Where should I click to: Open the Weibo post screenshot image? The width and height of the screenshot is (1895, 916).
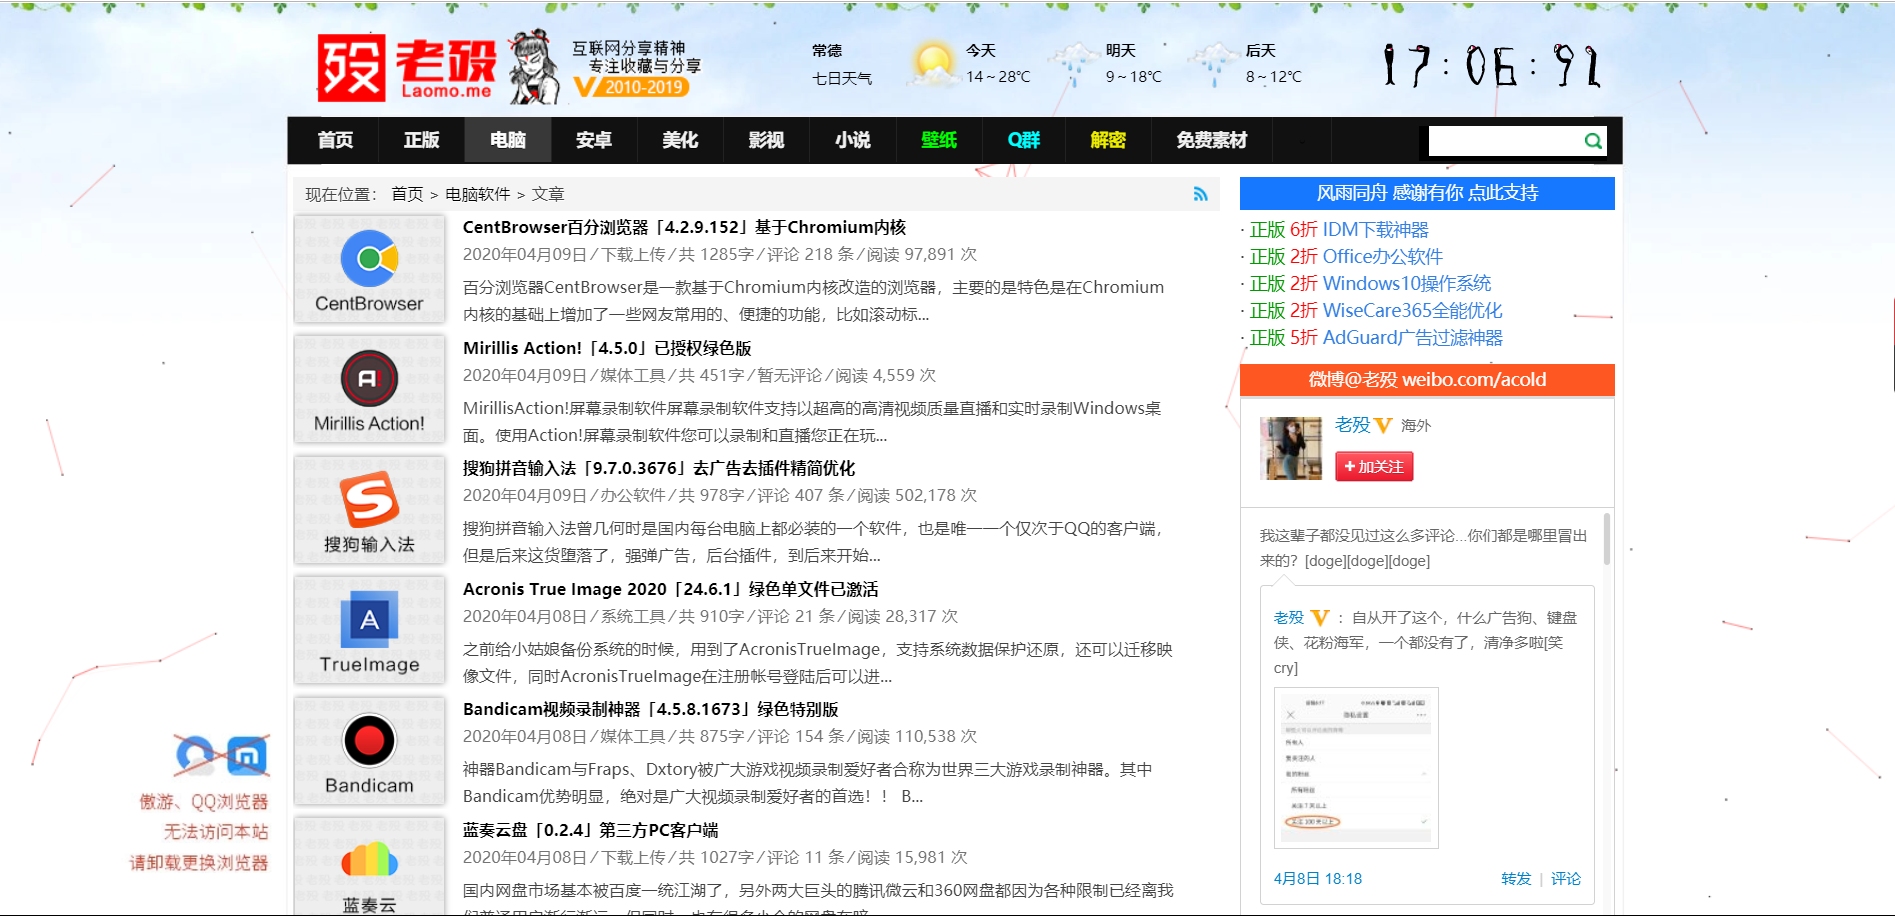pos(1356,768)
